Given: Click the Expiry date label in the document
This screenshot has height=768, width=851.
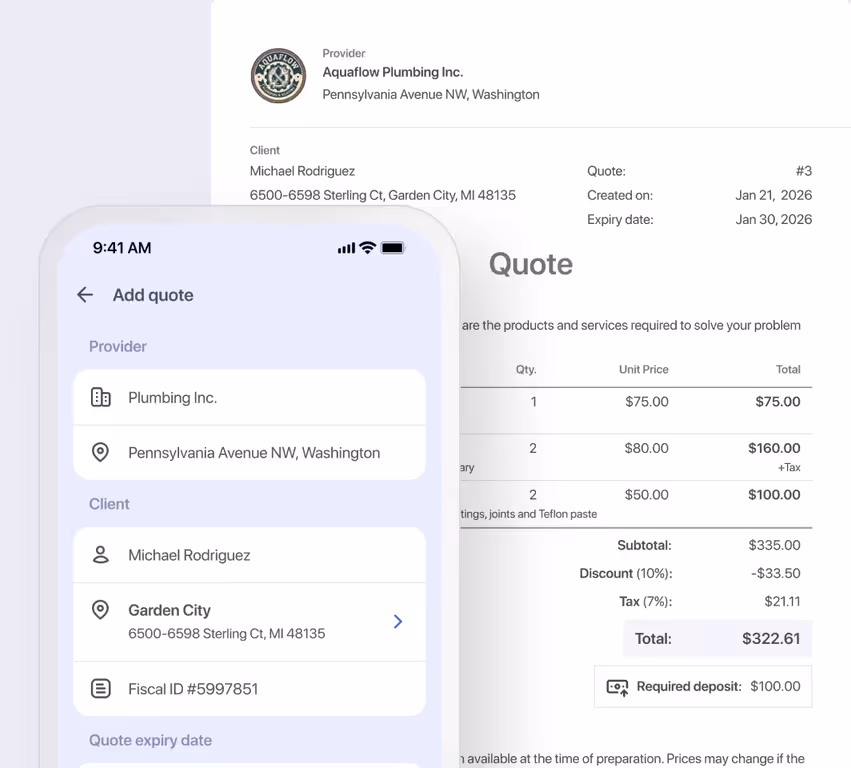Looking at the screenshot, I should coord(620,220).
